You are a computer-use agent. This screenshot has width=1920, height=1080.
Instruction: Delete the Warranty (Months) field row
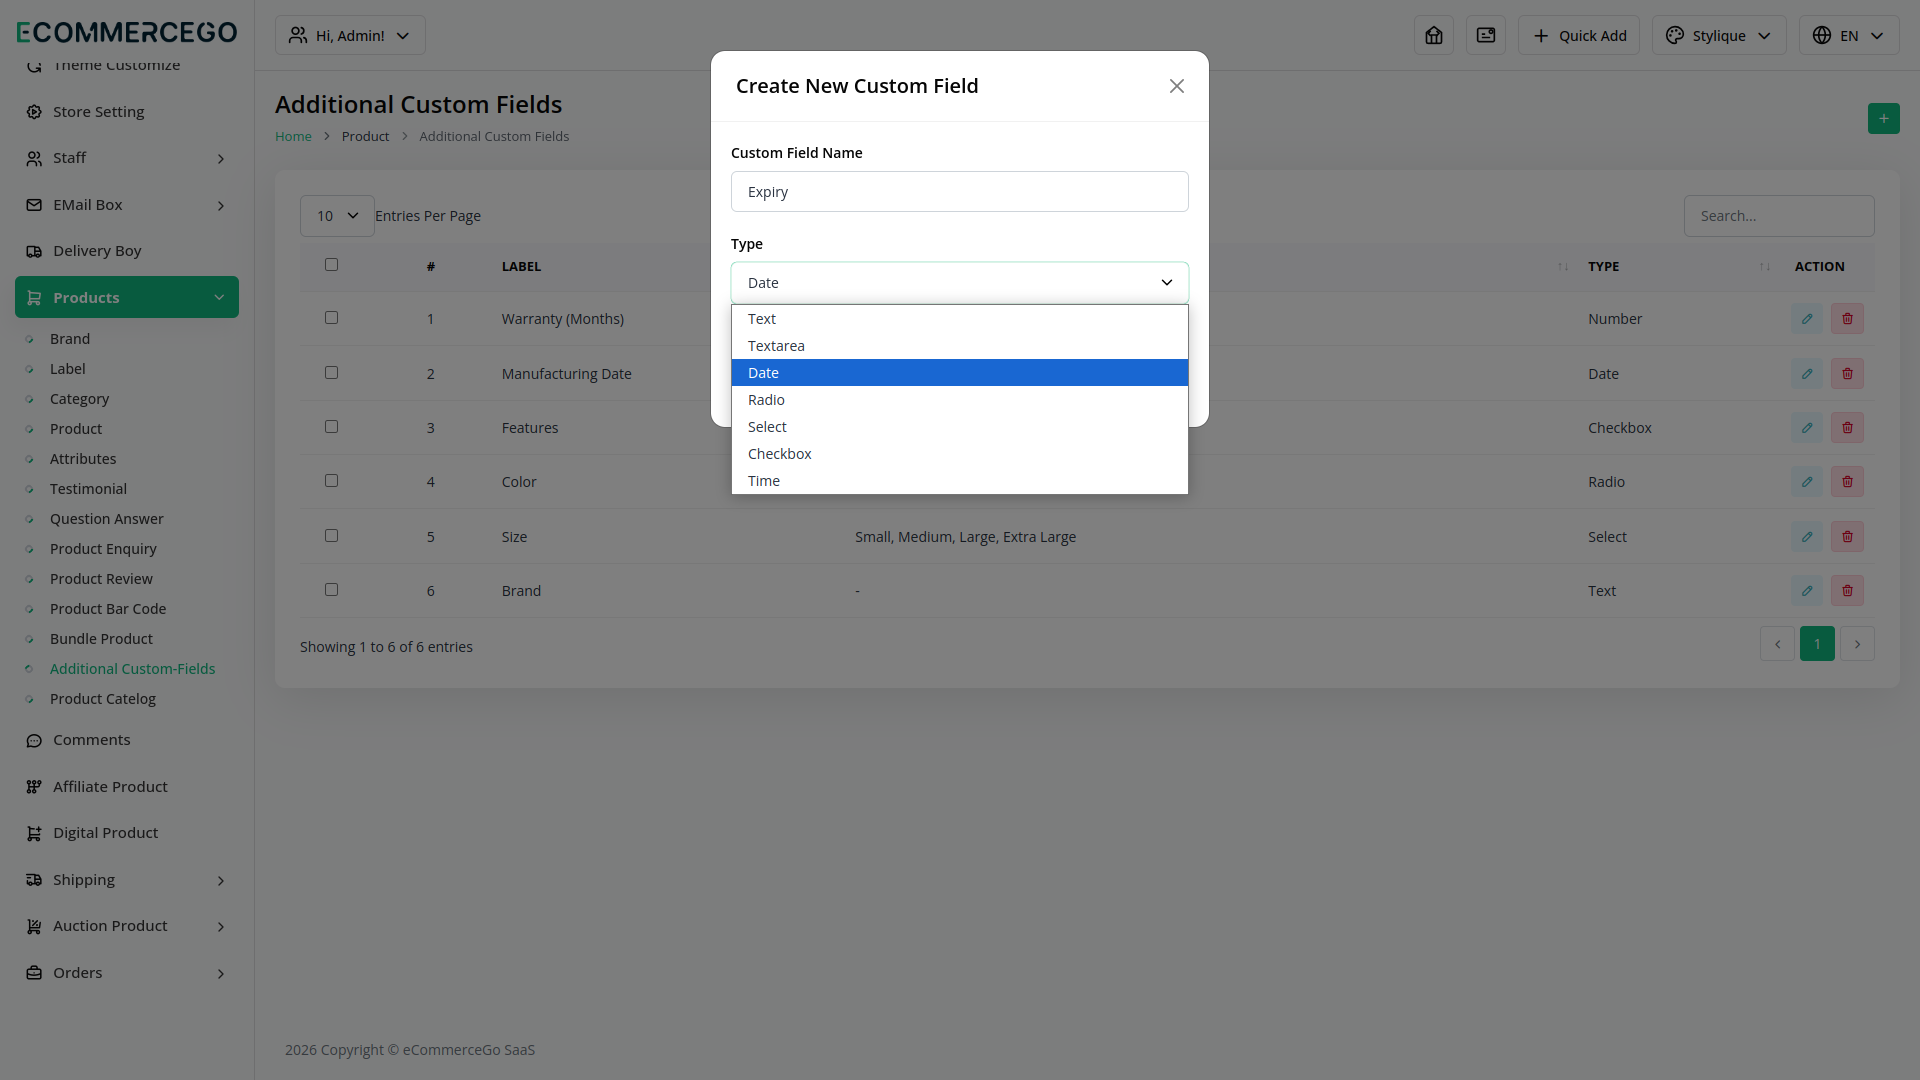[x=1847, y=319]
